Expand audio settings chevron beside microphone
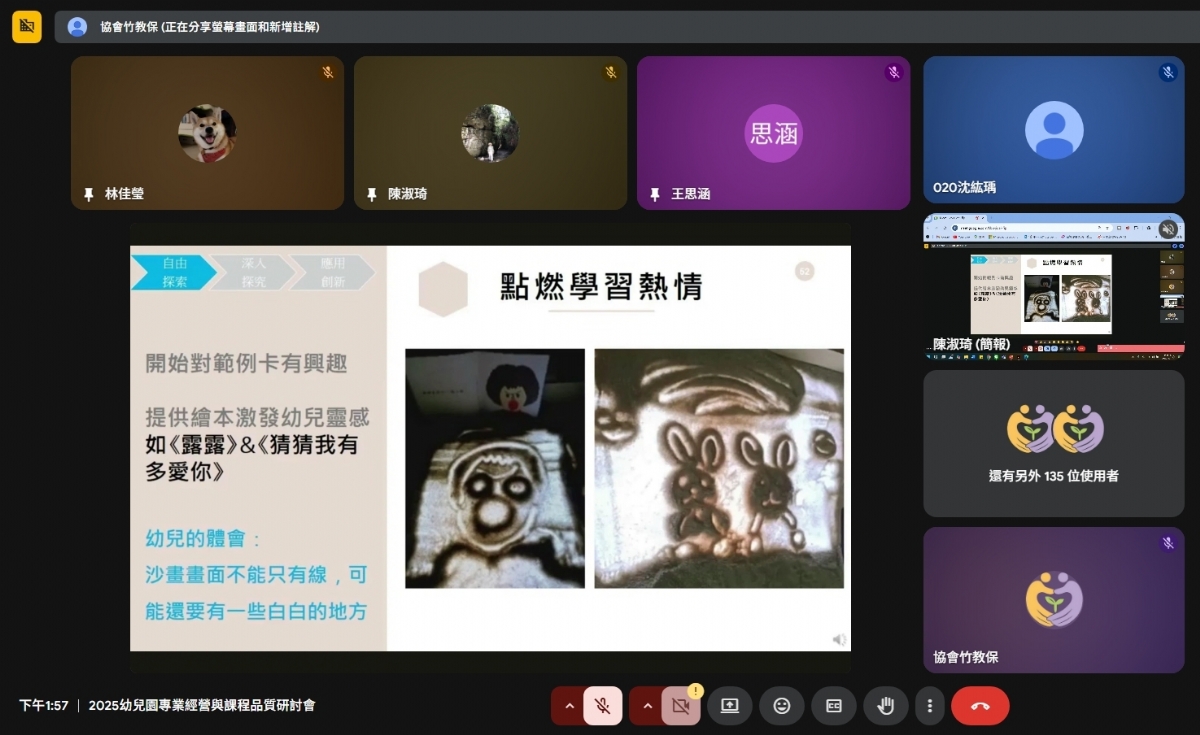 point(569,706)
